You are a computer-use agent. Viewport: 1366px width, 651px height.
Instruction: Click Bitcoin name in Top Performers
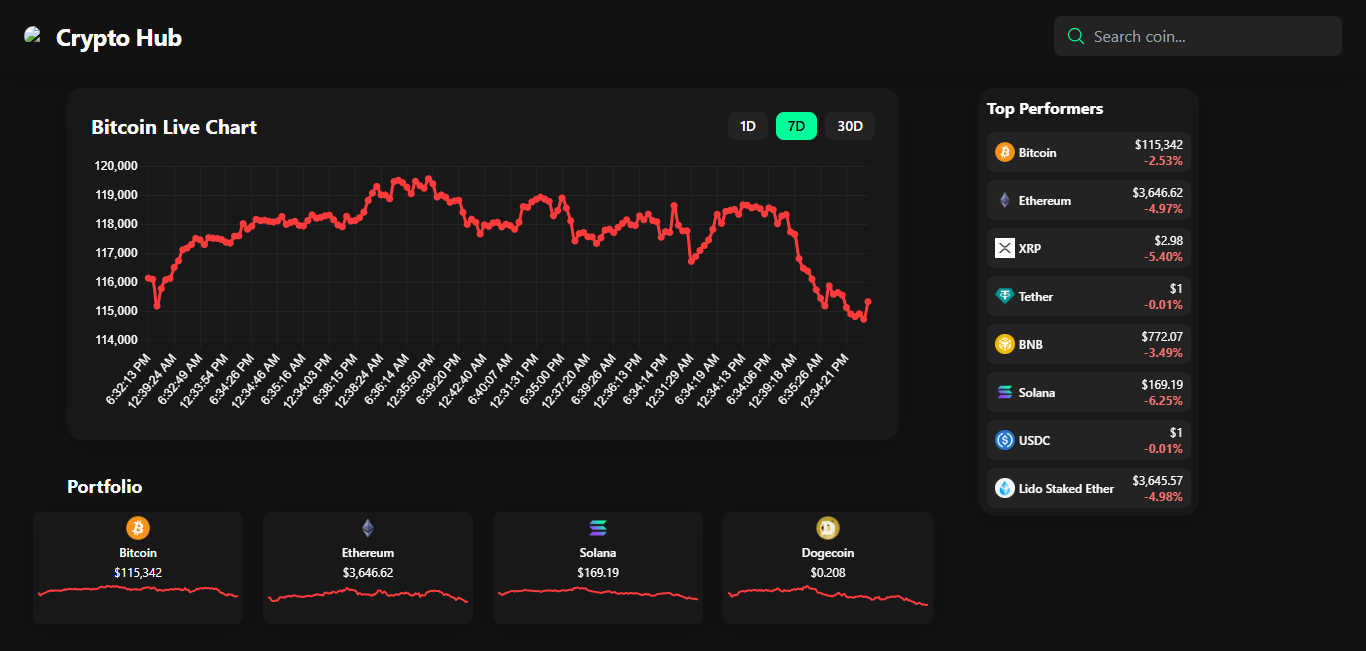tap(1038, 153)
